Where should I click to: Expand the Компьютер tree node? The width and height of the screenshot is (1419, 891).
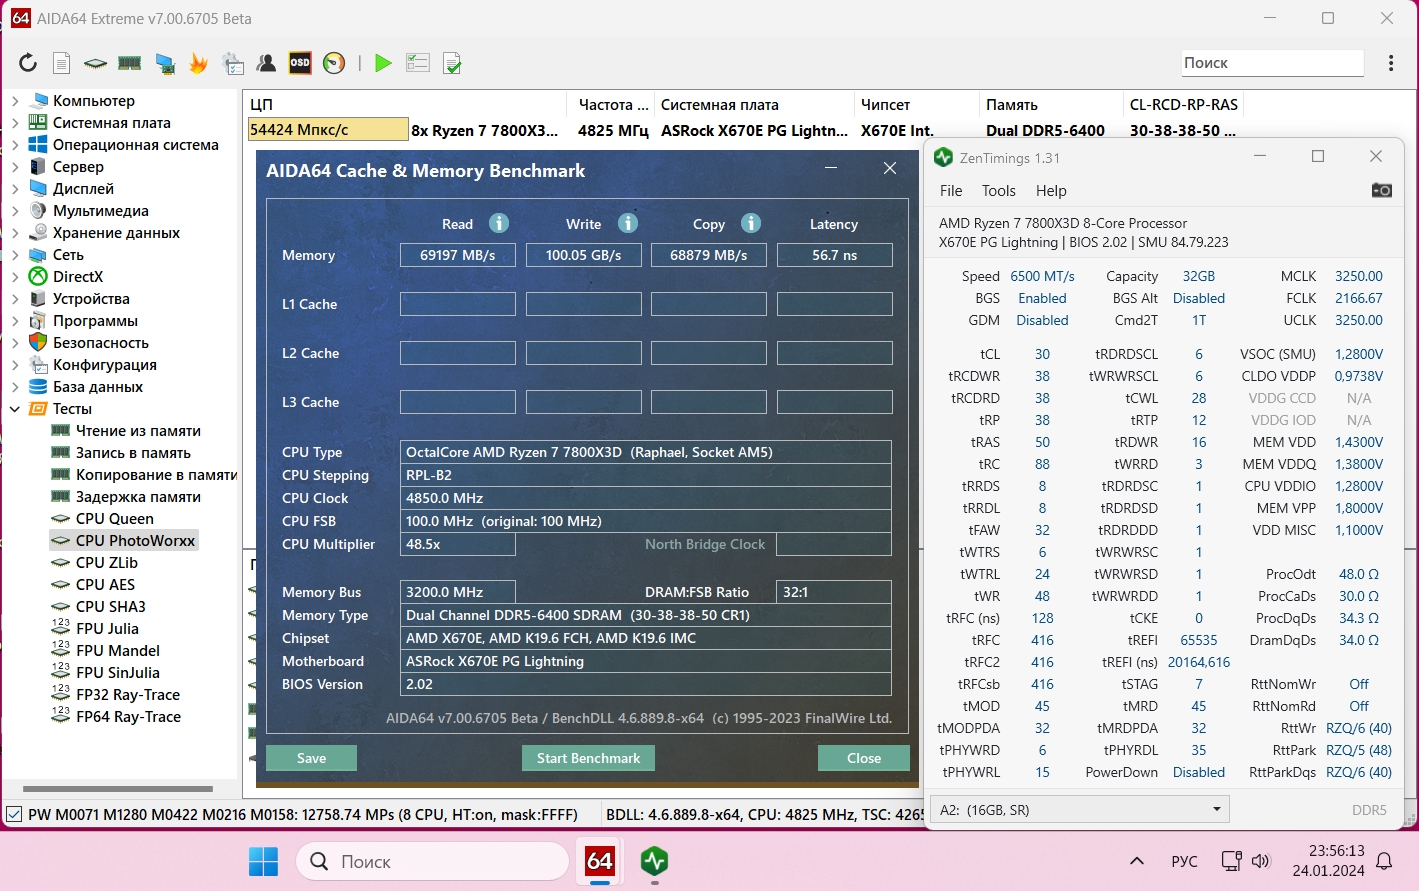point(15,101)
